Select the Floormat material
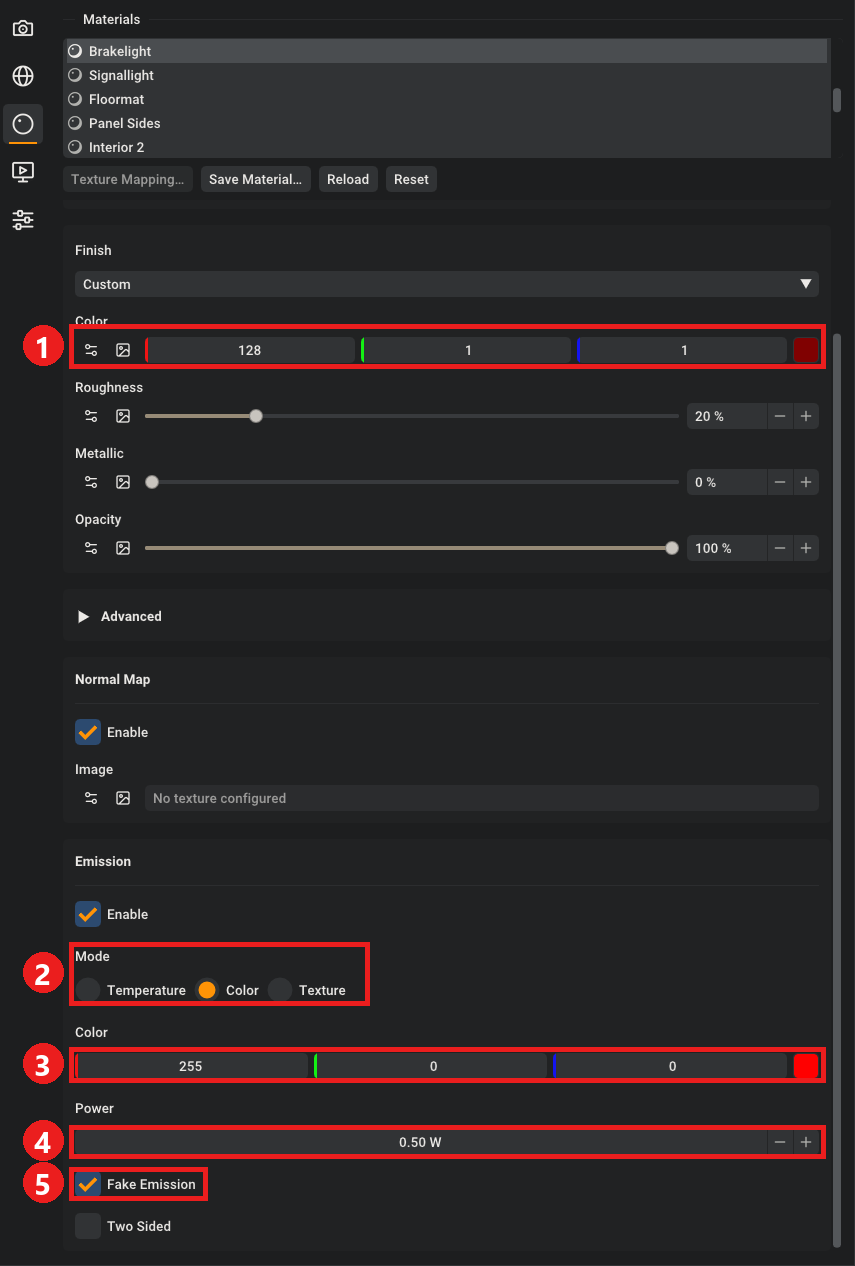Screen dimensions: 855x1266 point(446,99)
